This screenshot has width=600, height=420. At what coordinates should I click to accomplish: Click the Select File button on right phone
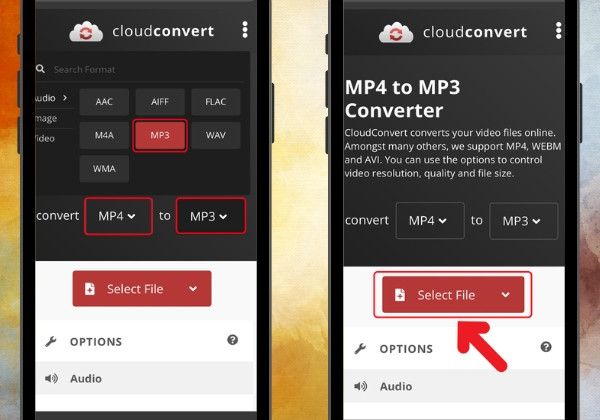click(453, 295)
